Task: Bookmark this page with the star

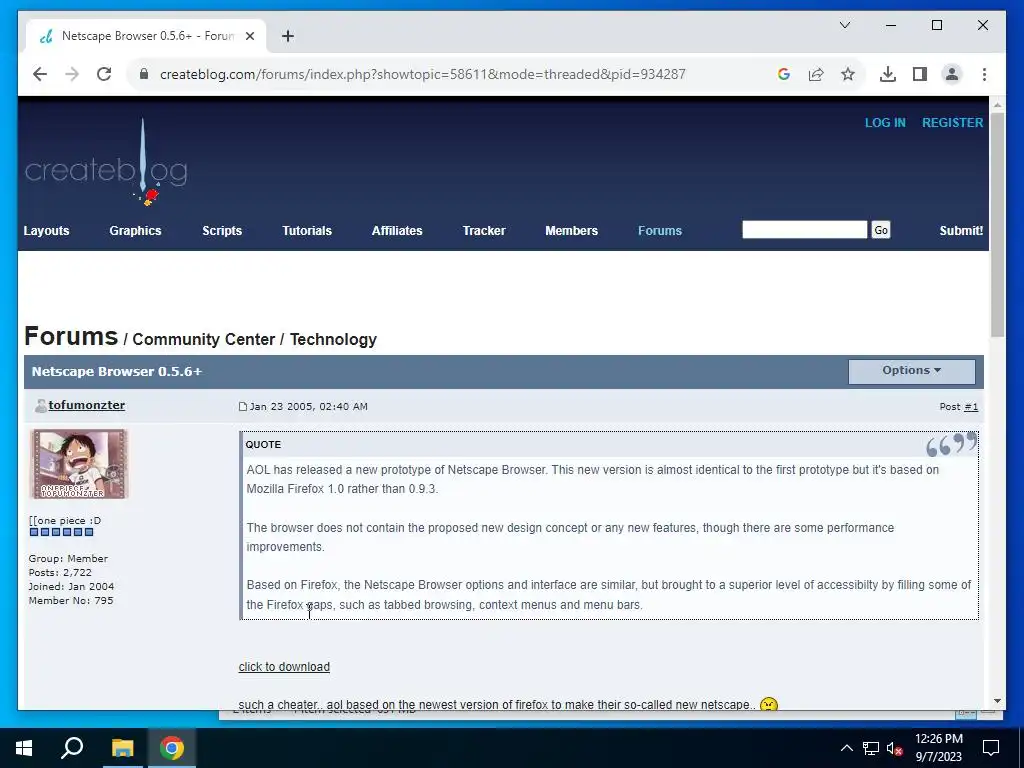Action: 848,74
